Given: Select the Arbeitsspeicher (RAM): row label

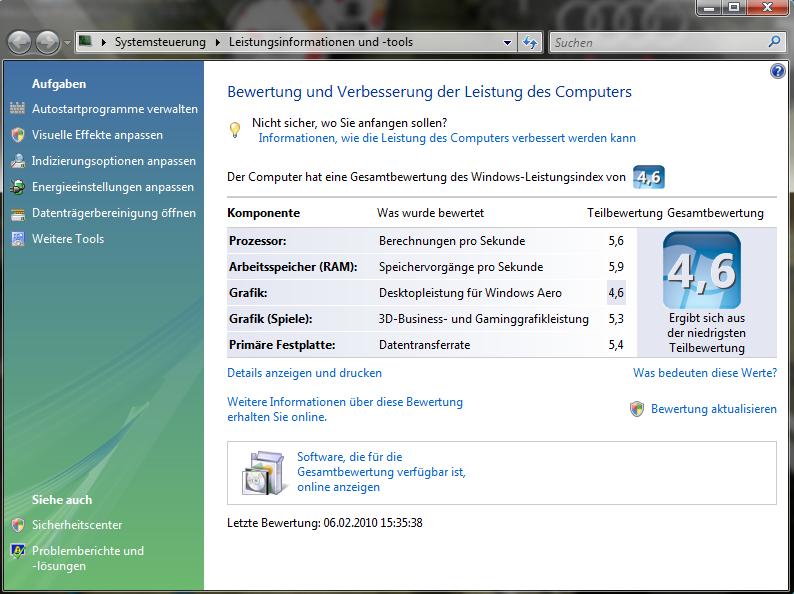Looking at the screenshot, I should click(x=293, y=267).
